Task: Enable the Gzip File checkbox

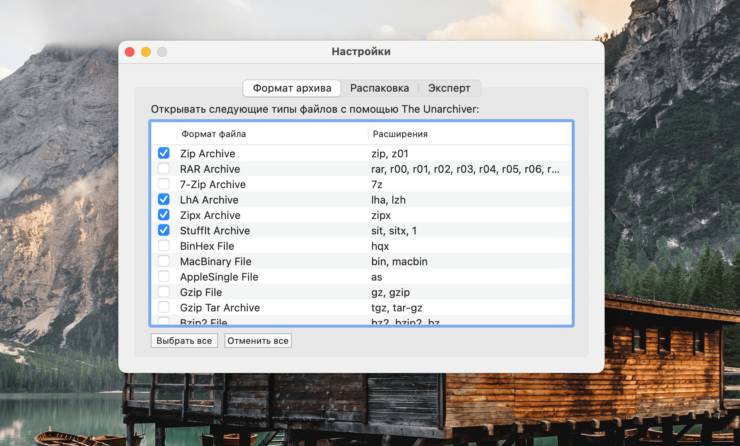Action: (164, 292)
